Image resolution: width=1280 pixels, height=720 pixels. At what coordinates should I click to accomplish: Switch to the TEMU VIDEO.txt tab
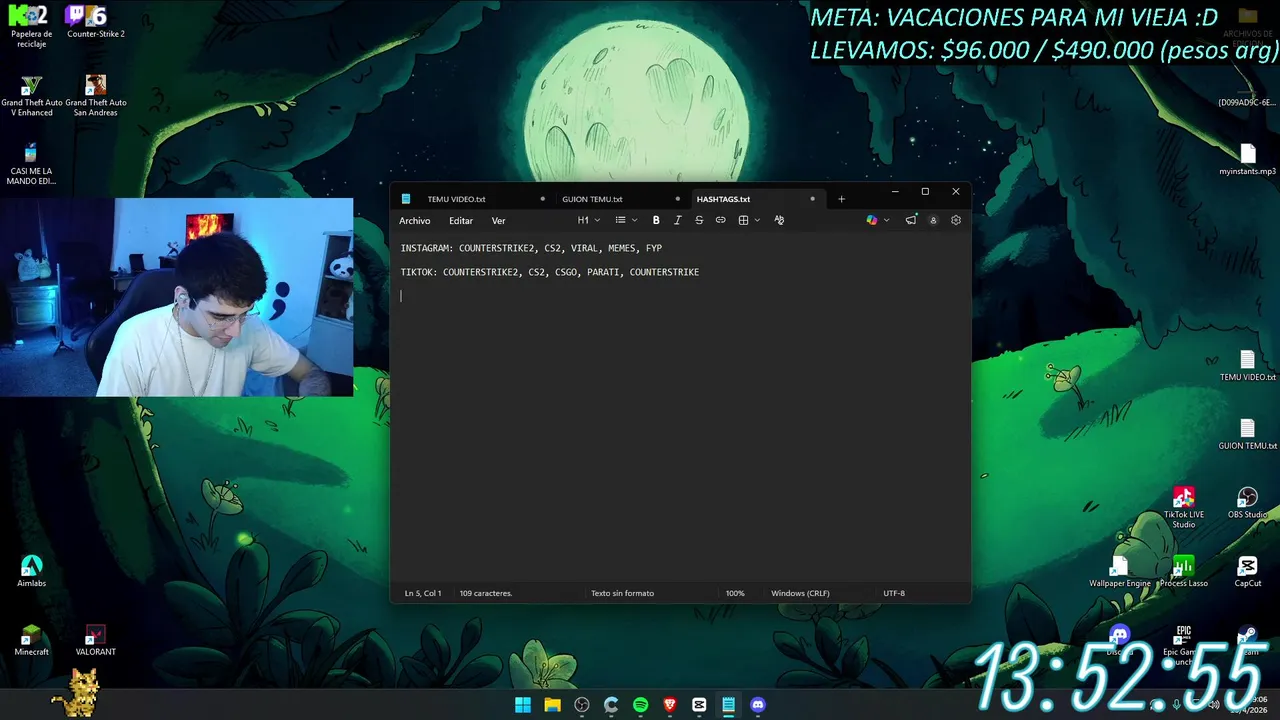point(456,199)
